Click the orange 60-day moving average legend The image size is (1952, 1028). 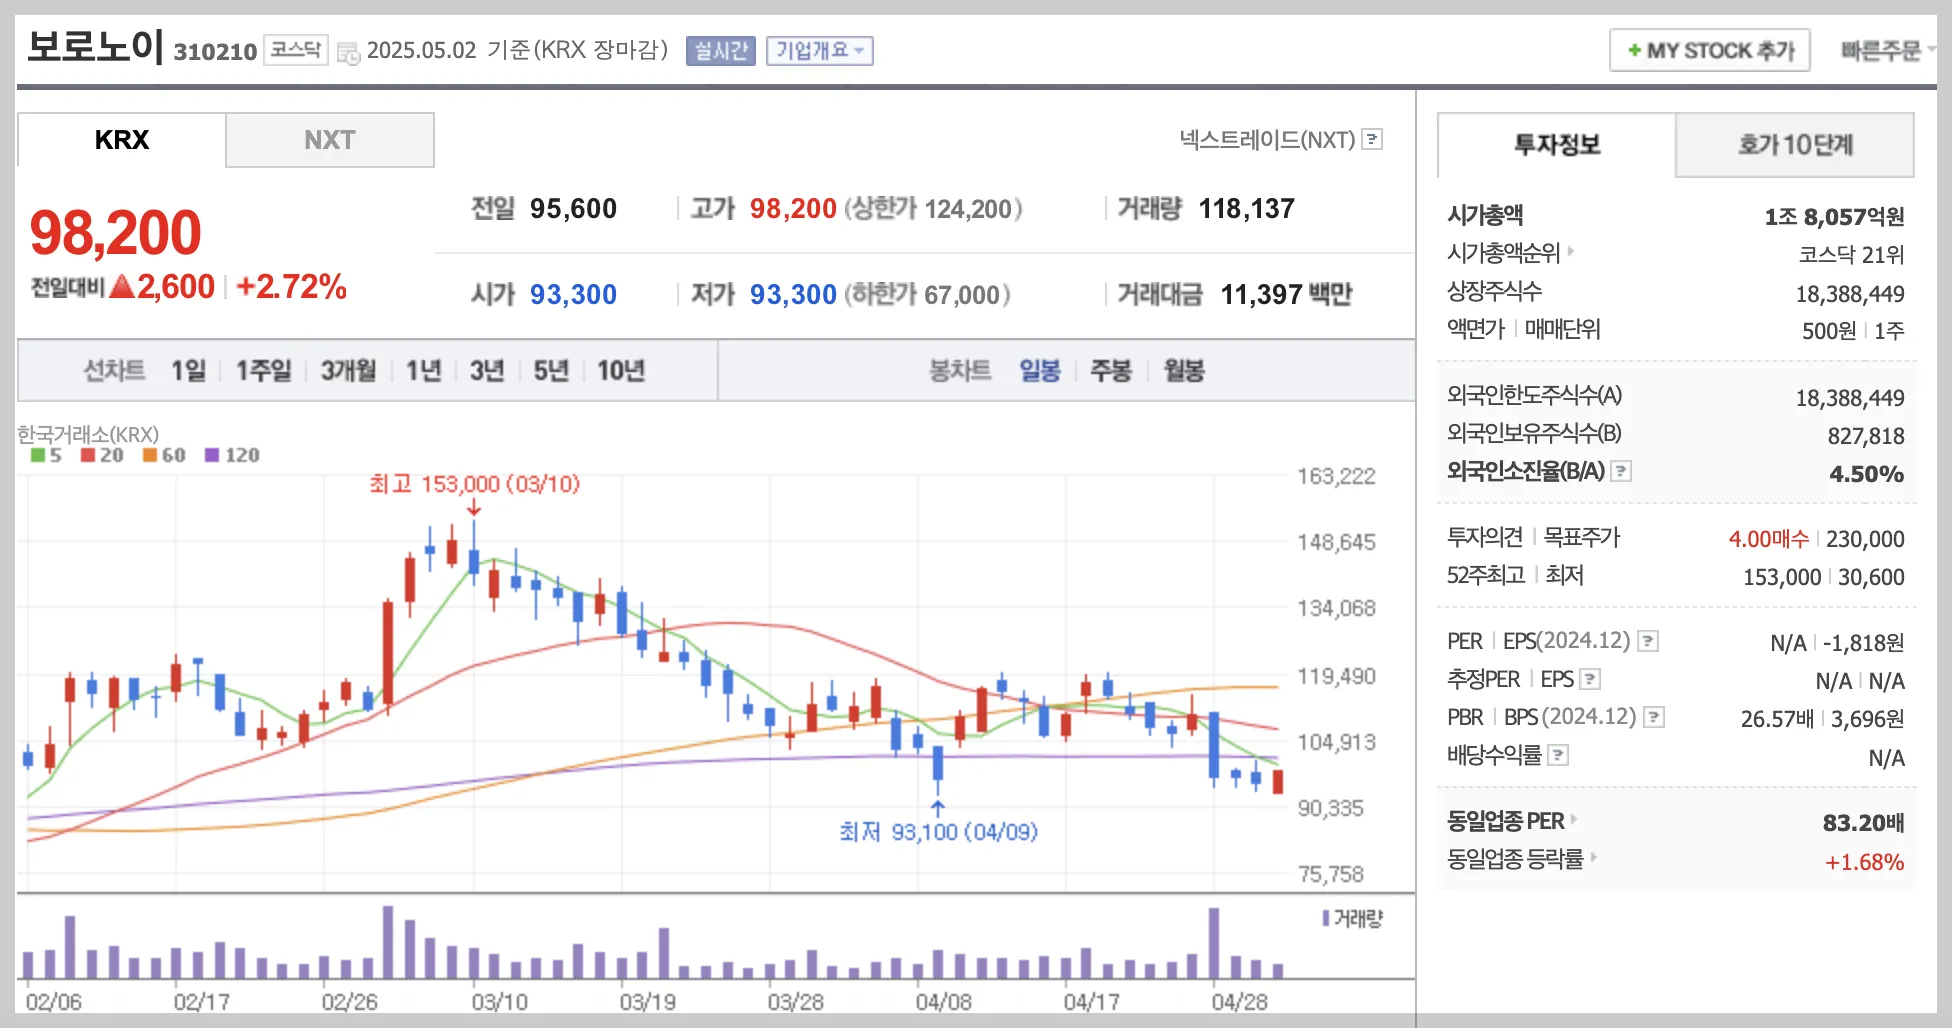point(164,455)
